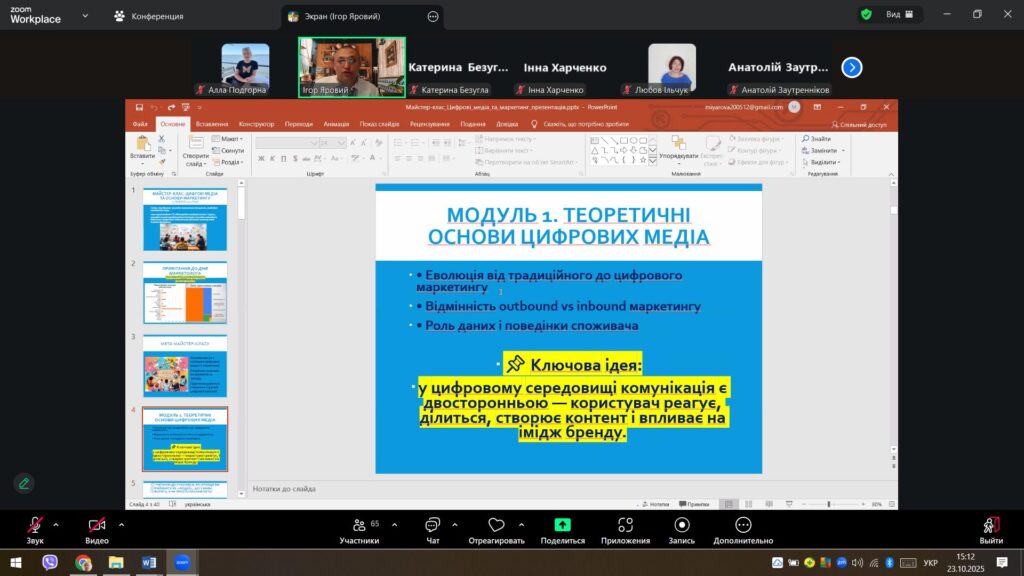The image size is (1024, 576).
Task: Expand audio options arrow beside Звук
Action: (x=55, y=524)
